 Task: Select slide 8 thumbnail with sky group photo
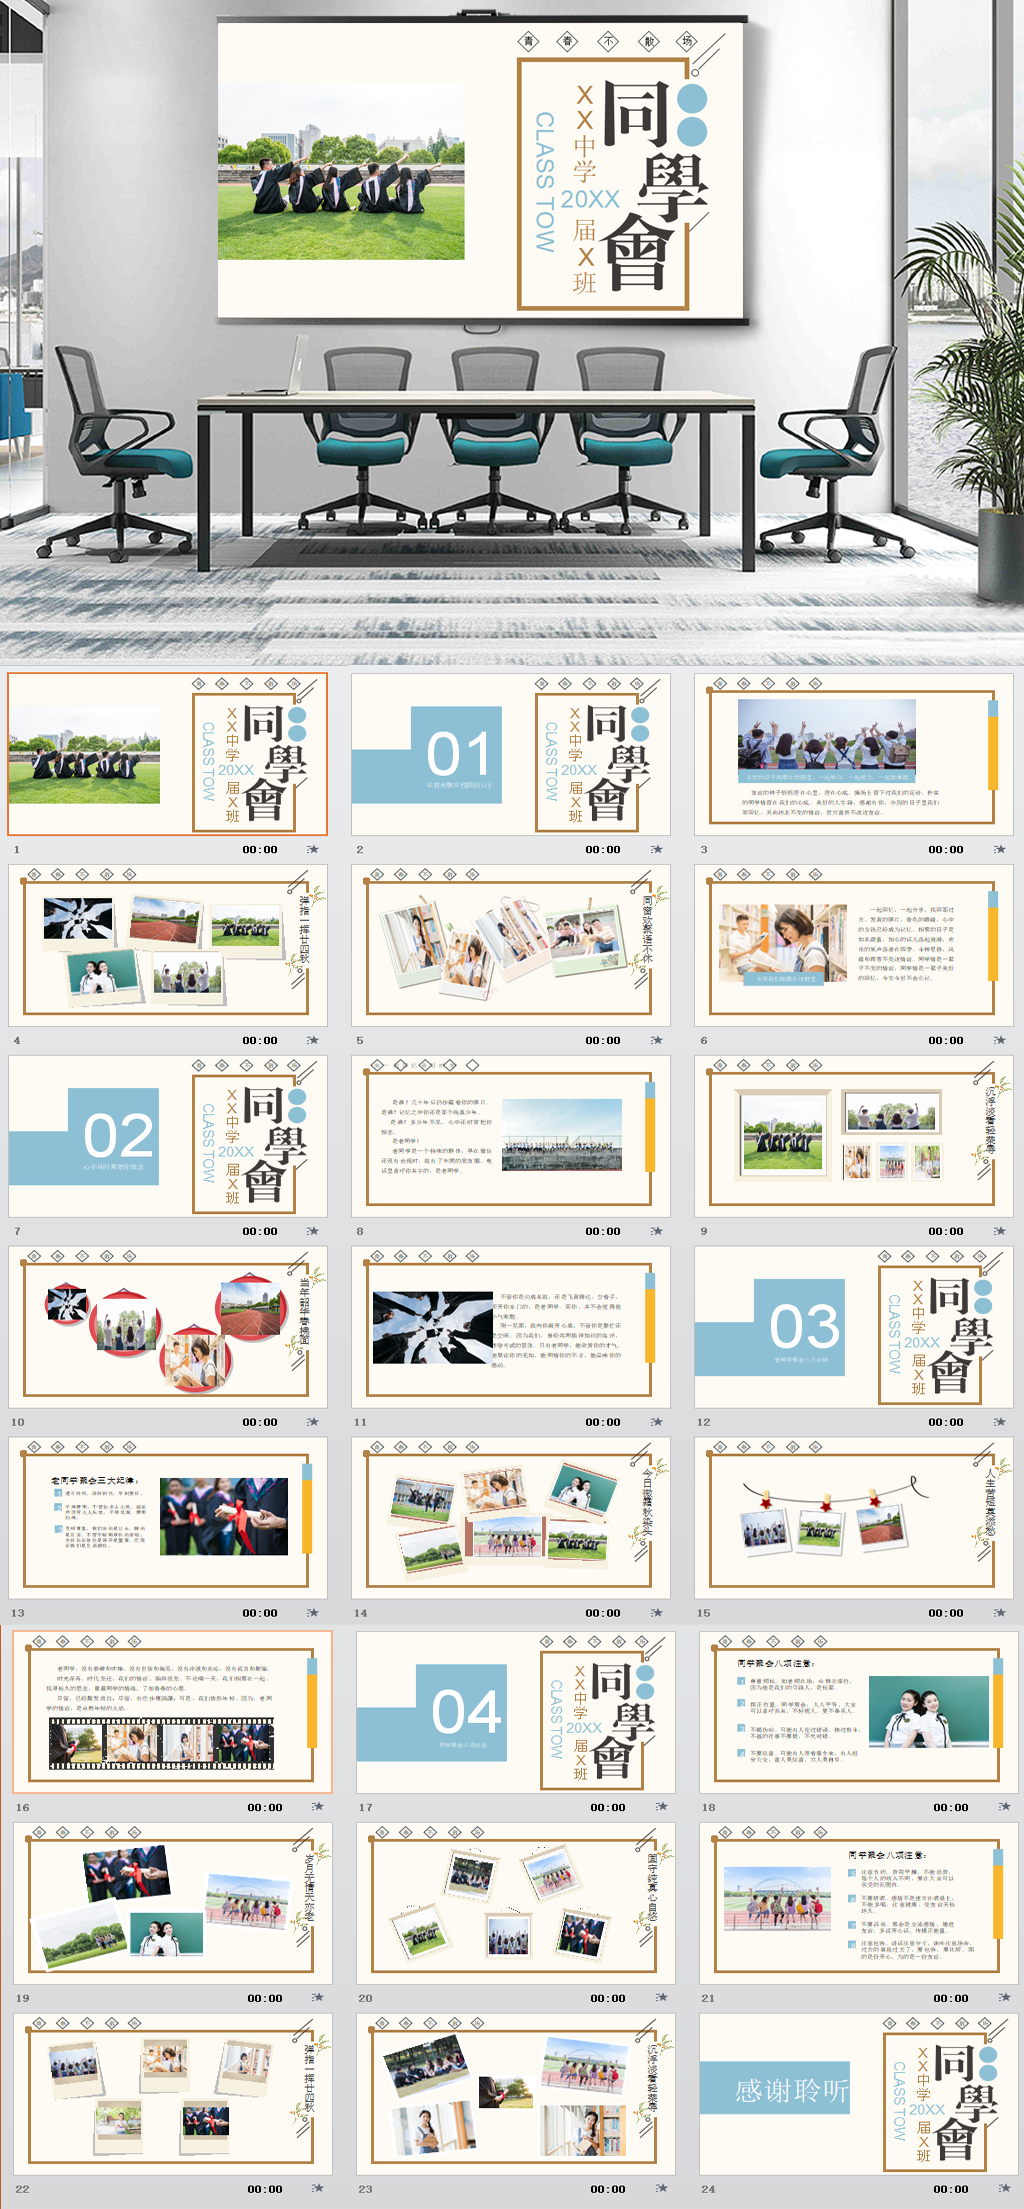(x=511, y=1136)
